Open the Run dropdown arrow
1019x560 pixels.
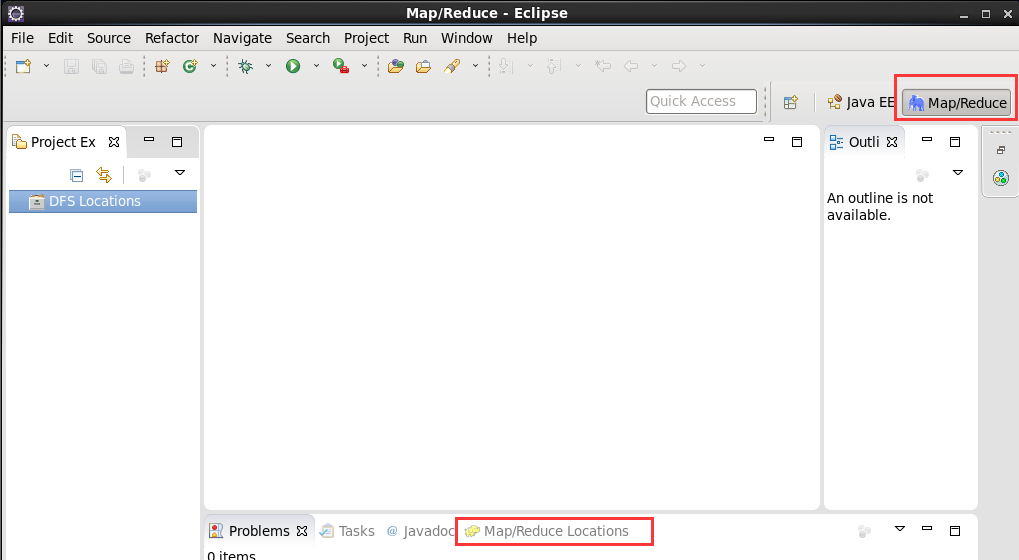click(316, 66)
